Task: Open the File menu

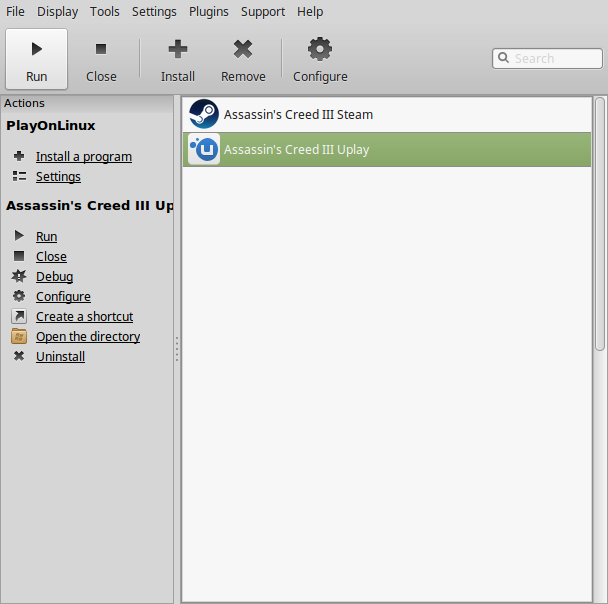Action: click(x=15, y=12)
